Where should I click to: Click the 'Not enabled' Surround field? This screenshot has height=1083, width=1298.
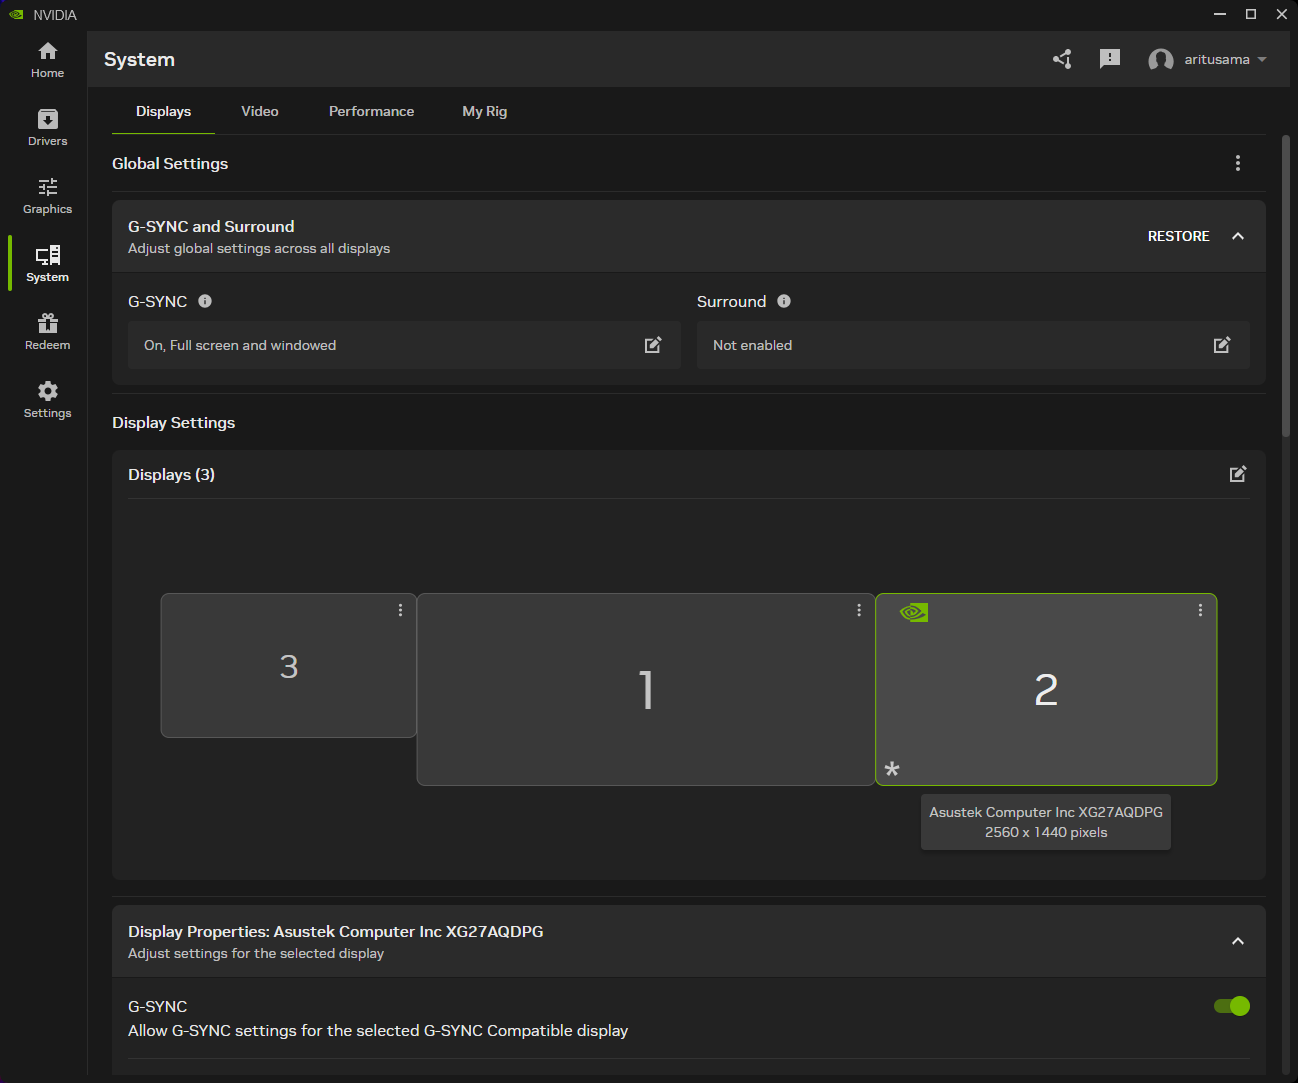pos(973,345)
